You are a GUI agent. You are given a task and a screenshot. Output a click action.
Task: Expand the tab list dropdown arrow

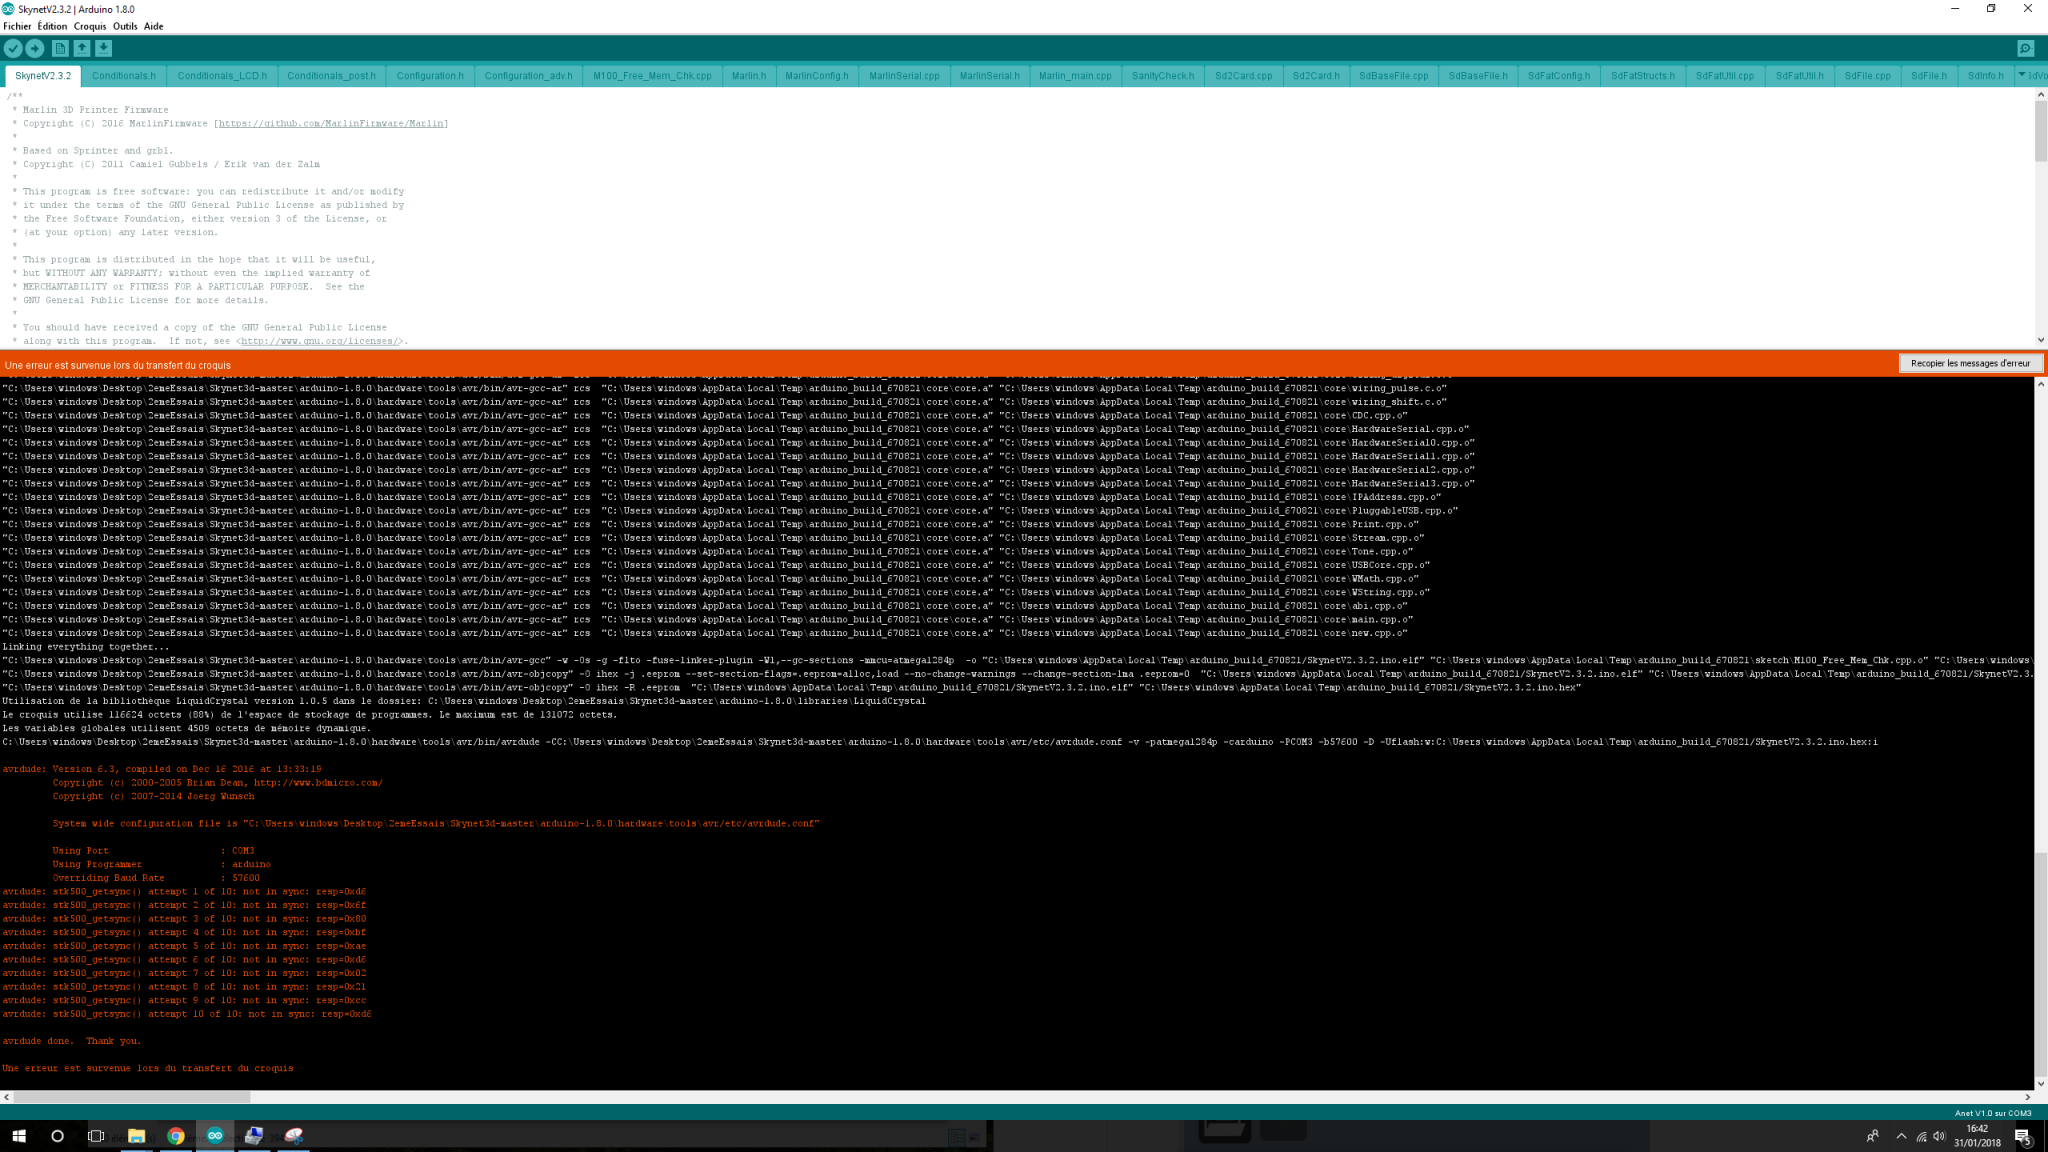[2022, 75]
